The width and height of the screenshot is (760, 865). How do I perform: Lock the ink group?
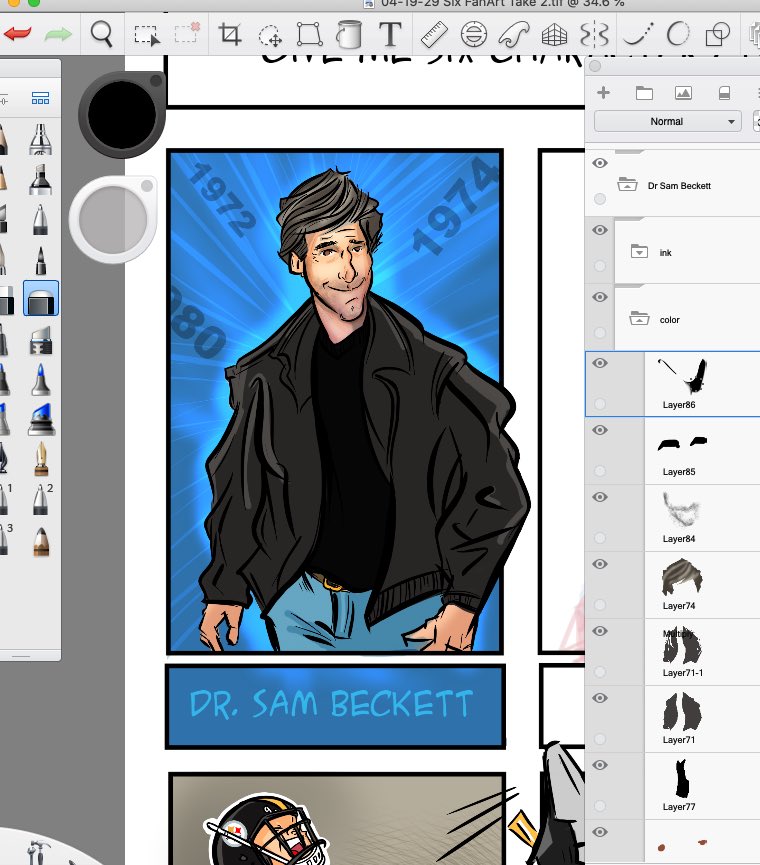coord(600,266)
